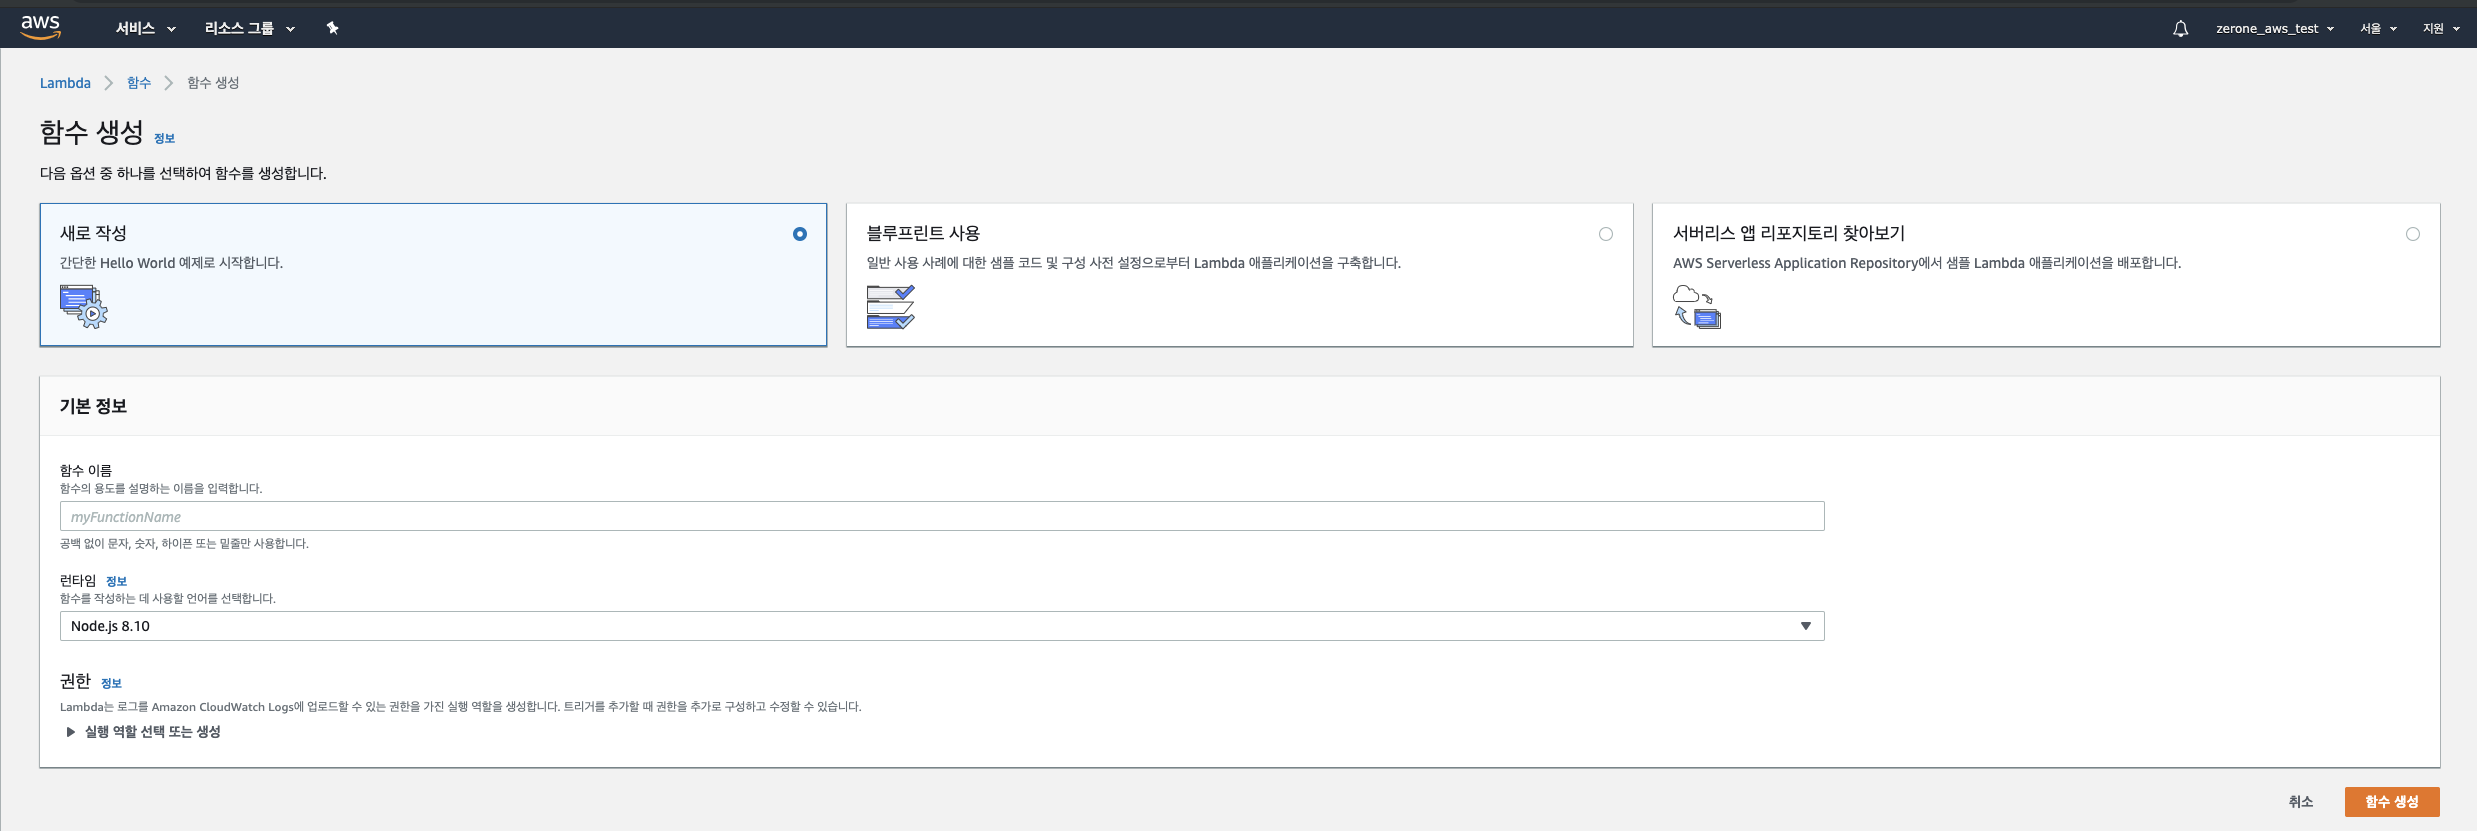Click the 새로 작성 card title
The height and width of the screenshot is (831, 2477).
coord(93,233)
